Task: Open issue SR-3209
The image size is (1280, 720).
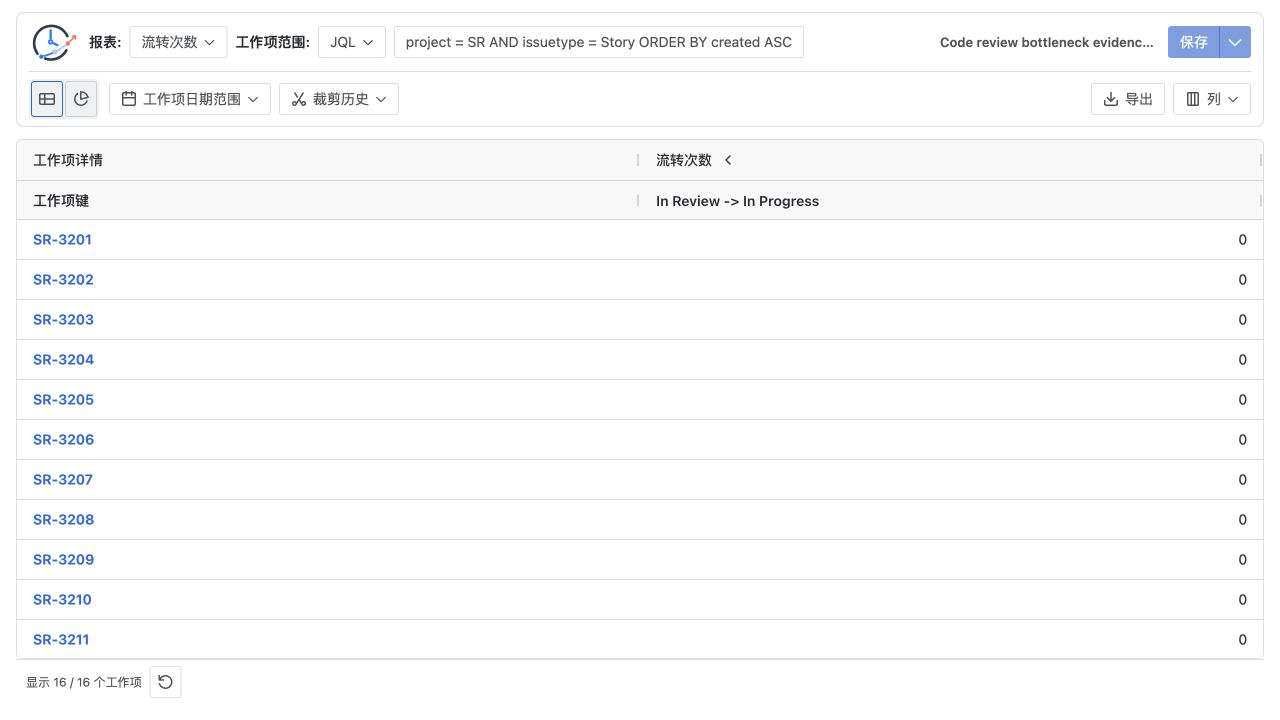Action: tap(63, 560)
